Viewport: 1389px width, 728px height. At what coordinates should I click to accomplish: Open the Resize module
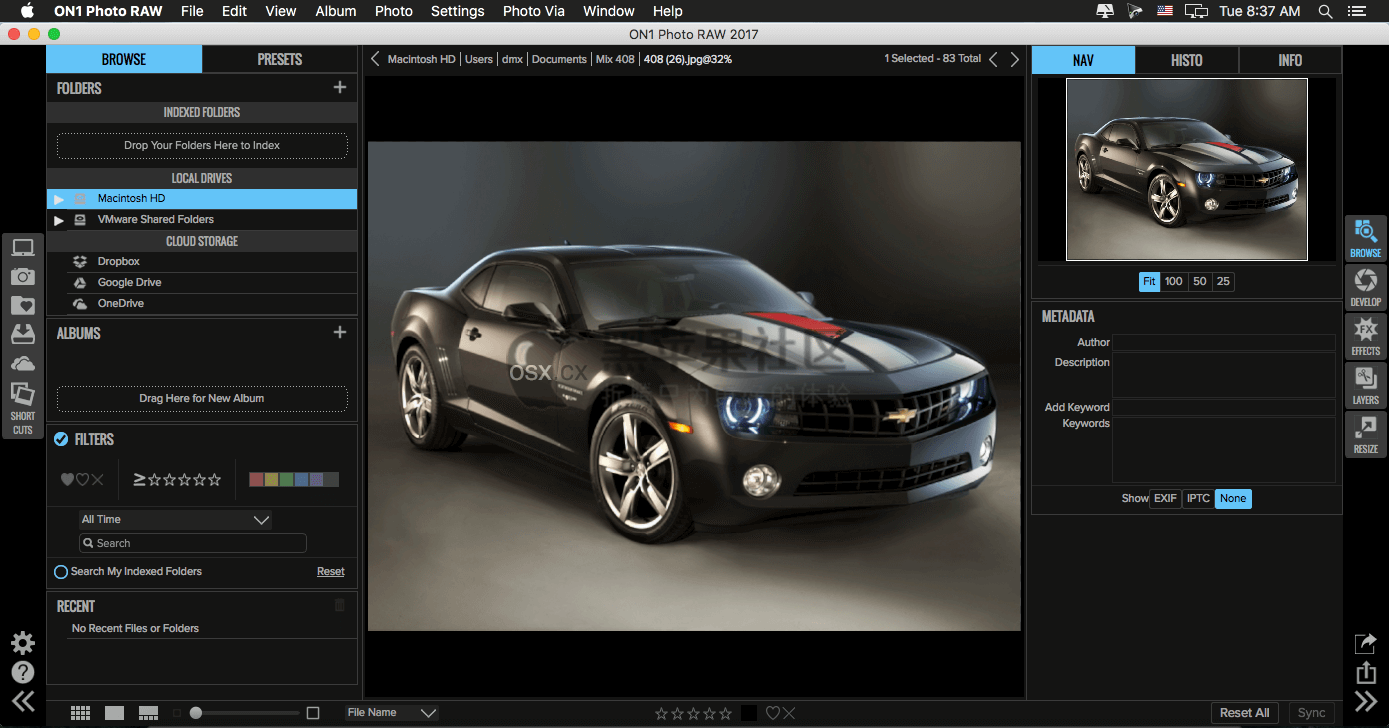pyautogui.click(x=1365, y=434)
